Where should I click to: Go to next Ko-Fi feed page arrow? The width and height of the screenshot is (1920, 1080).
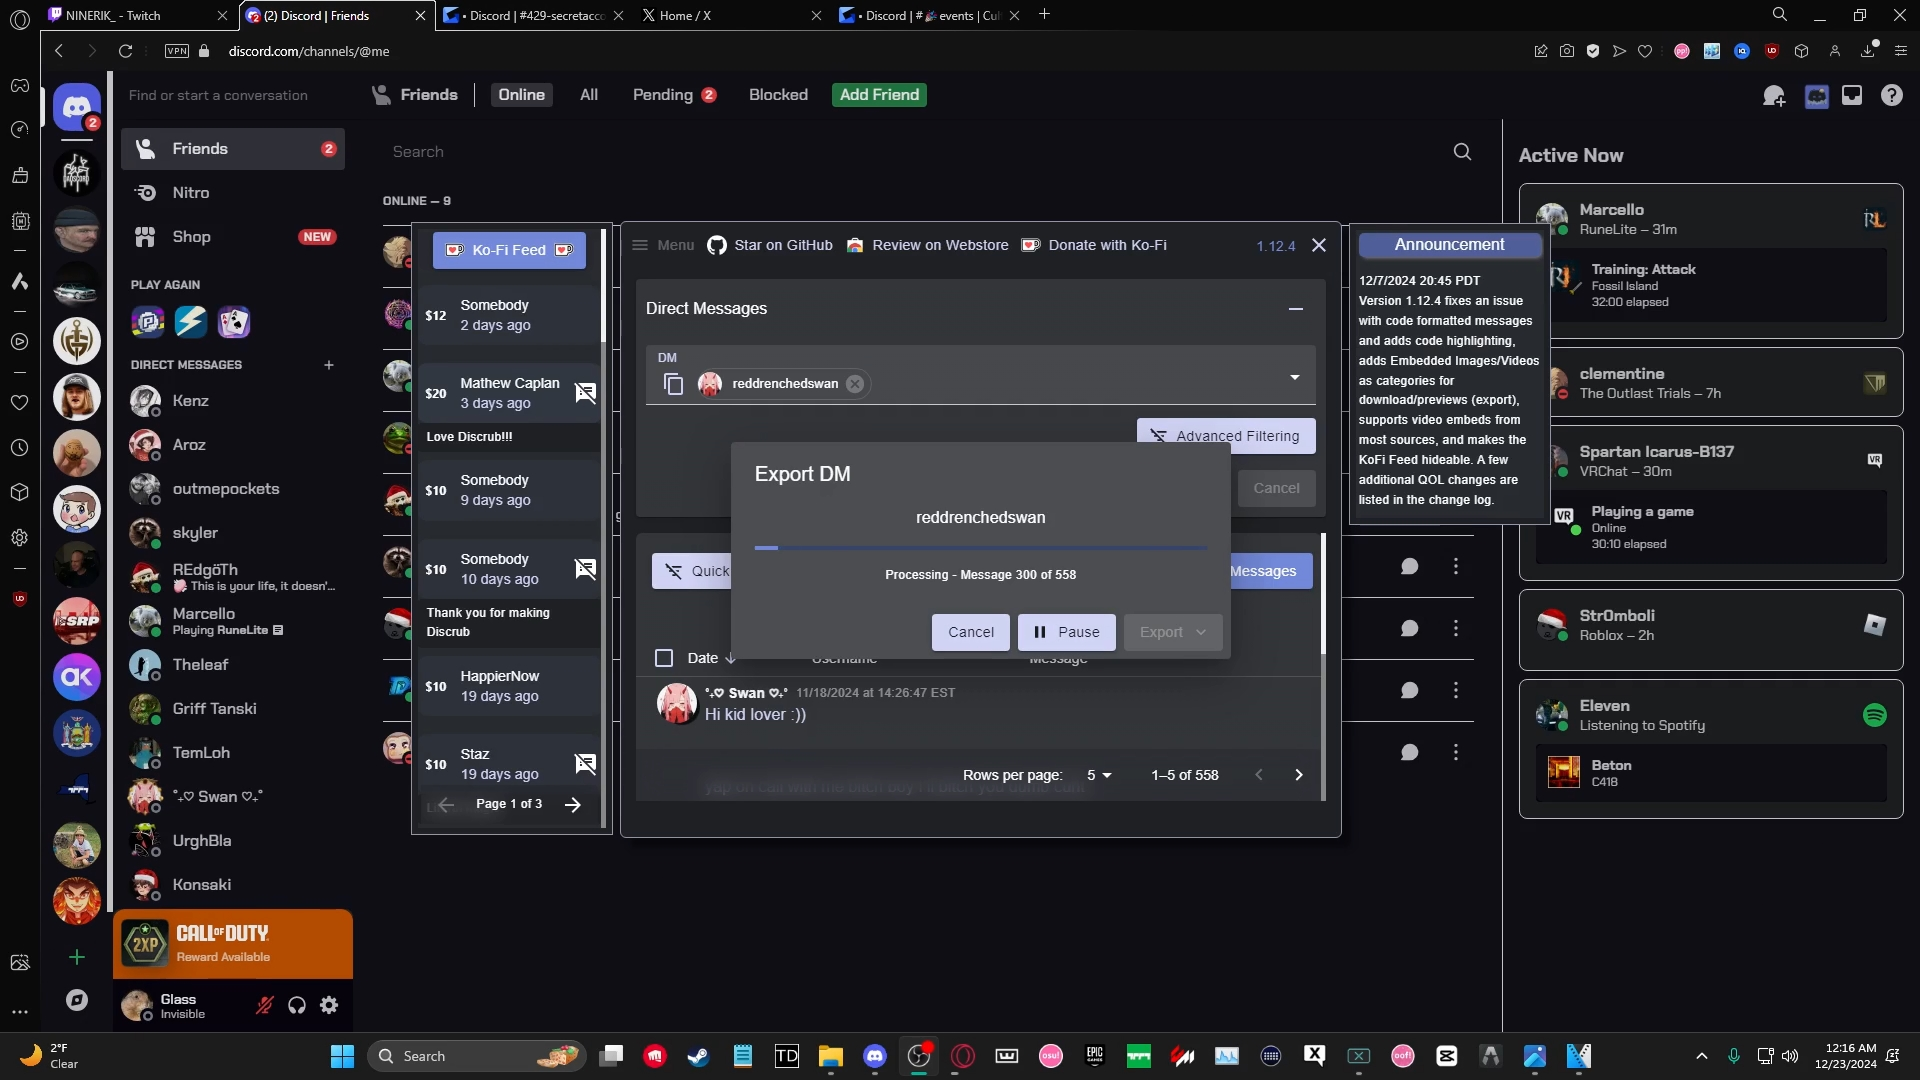click(x=573, y=805)
